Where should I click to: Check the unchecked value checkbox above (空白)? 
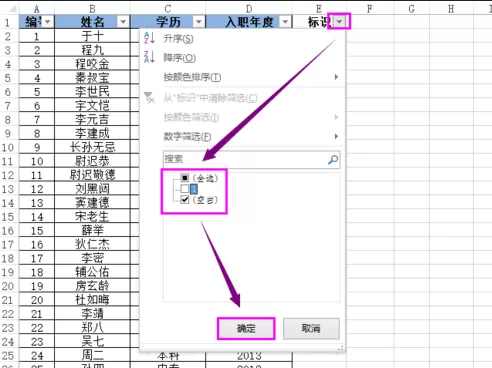[185, 189]
